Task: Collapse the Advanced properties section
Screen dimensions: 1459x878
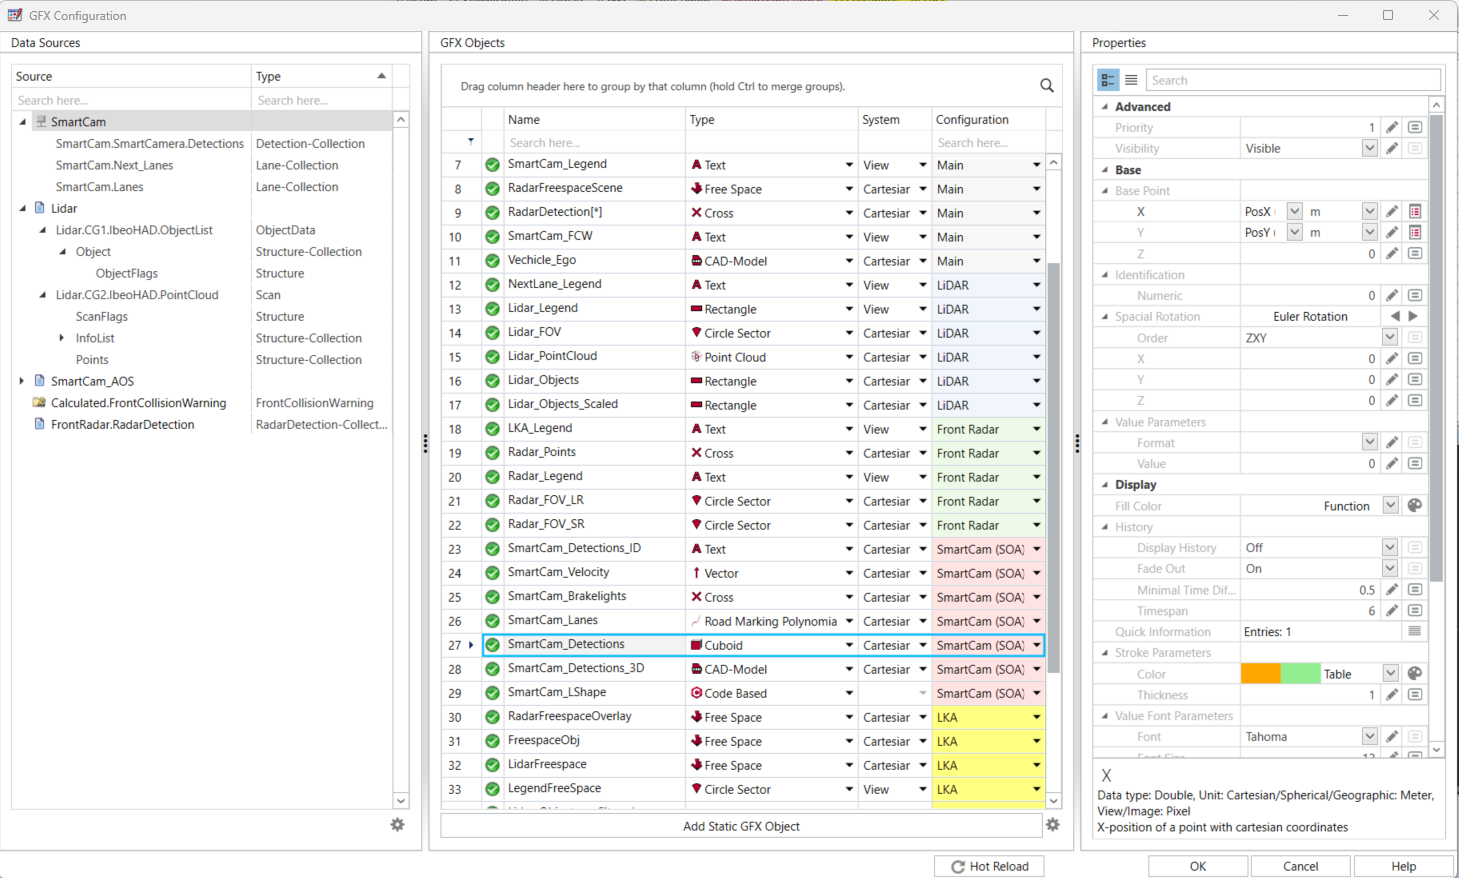Action: [x=1105, y=106]
